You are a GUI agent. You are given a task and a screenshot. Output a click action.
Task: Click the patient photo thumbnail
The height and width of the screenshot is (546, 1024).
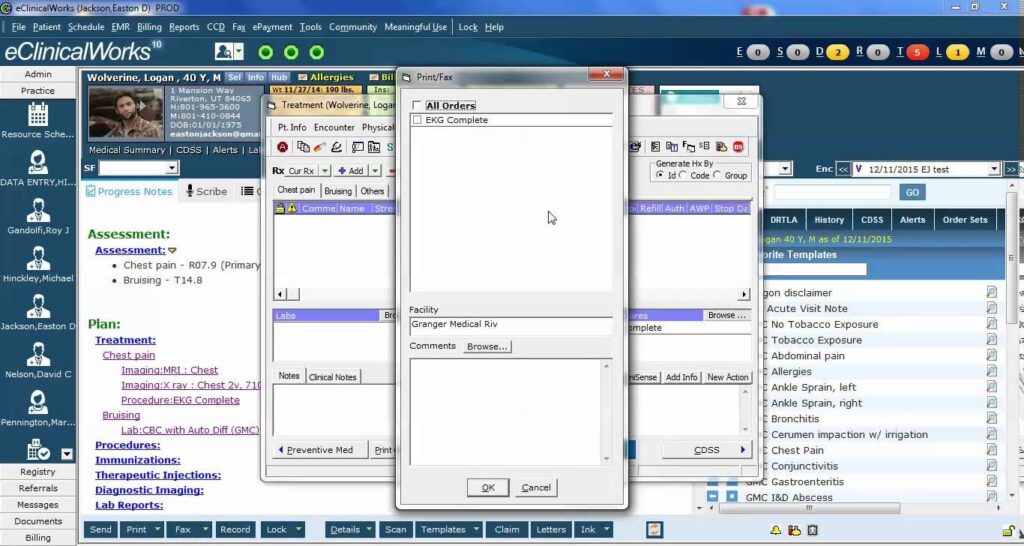(125, 112)
